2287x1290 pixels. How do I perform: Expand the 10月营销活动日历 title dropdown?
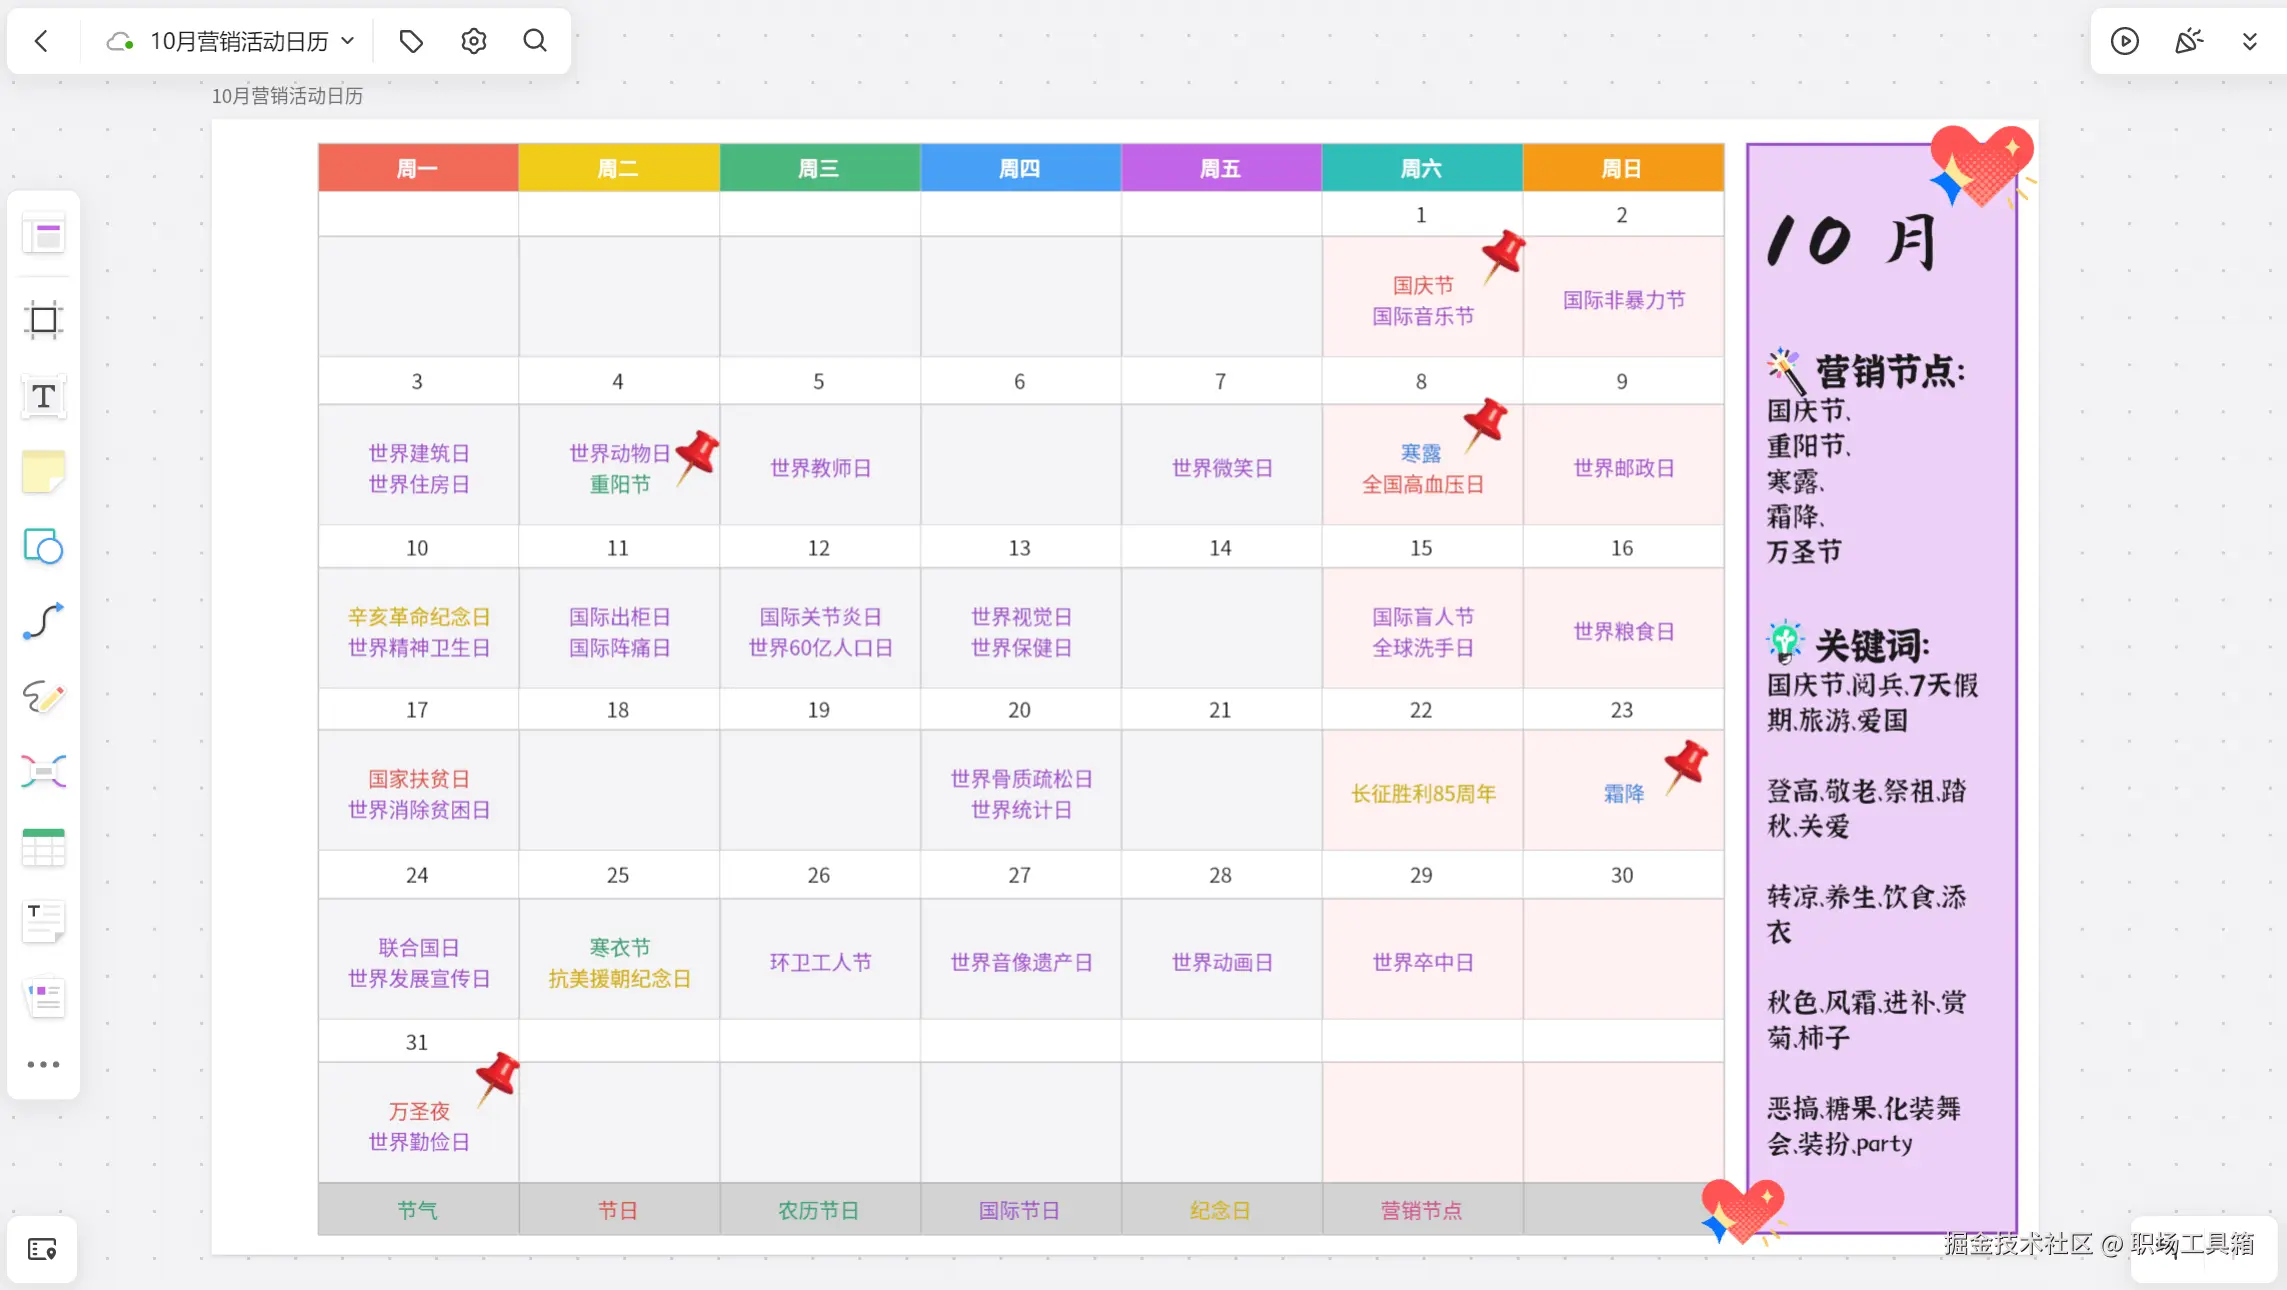point(348,41)
